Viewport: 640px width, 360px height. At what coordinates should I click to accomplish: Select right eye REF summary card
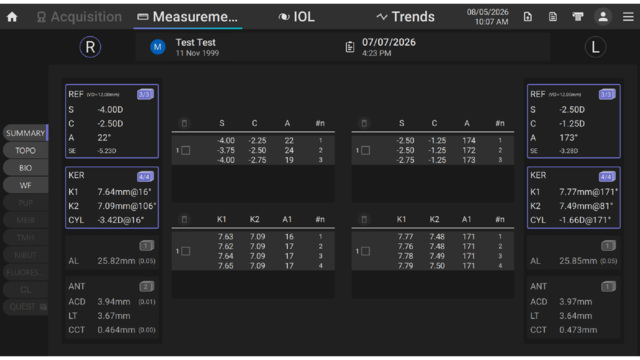tap(112, 121)
